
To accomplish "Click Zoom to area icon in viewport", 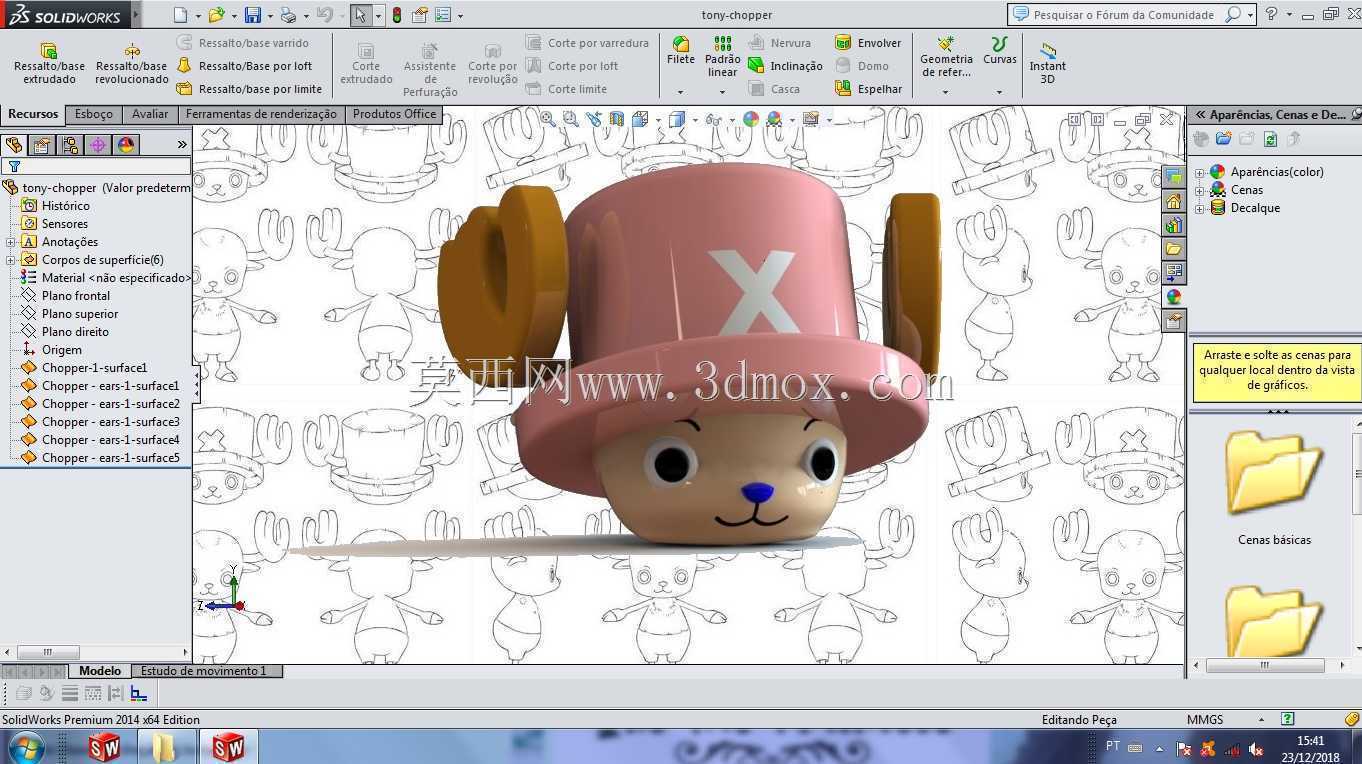I will point(571,119).
